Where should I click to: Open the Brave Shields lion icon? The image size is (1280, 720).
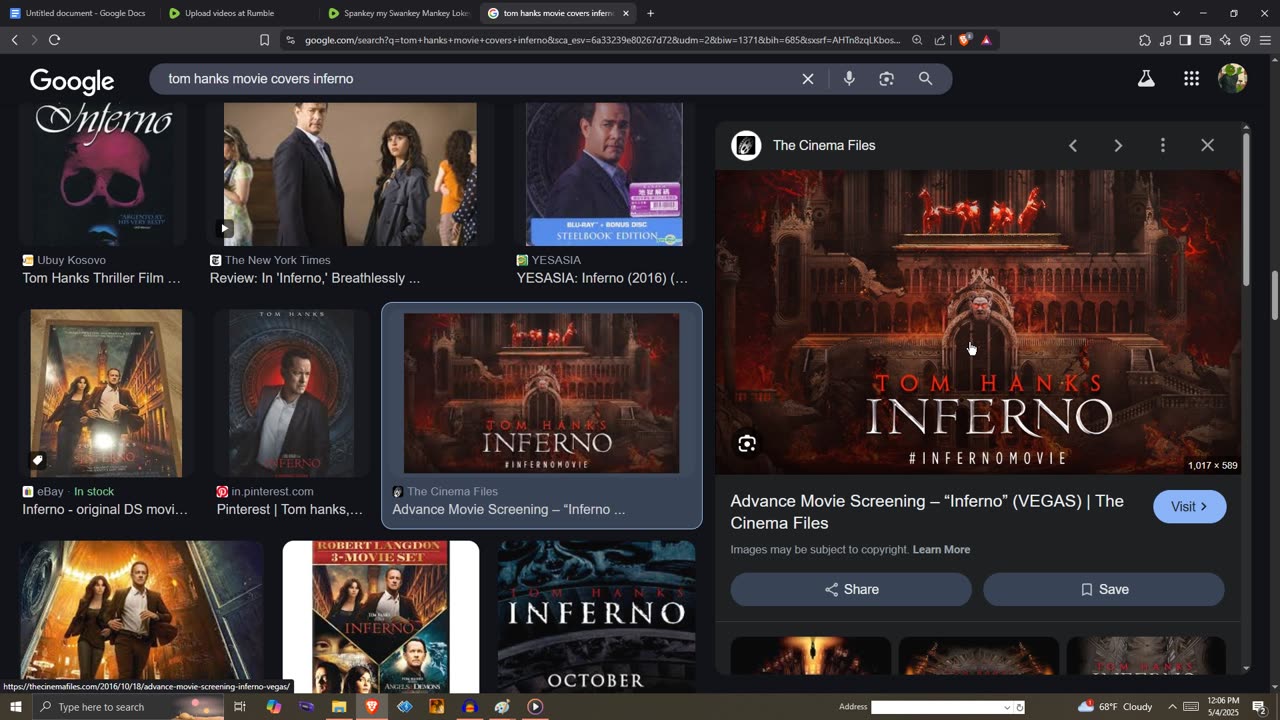[964, 40]
